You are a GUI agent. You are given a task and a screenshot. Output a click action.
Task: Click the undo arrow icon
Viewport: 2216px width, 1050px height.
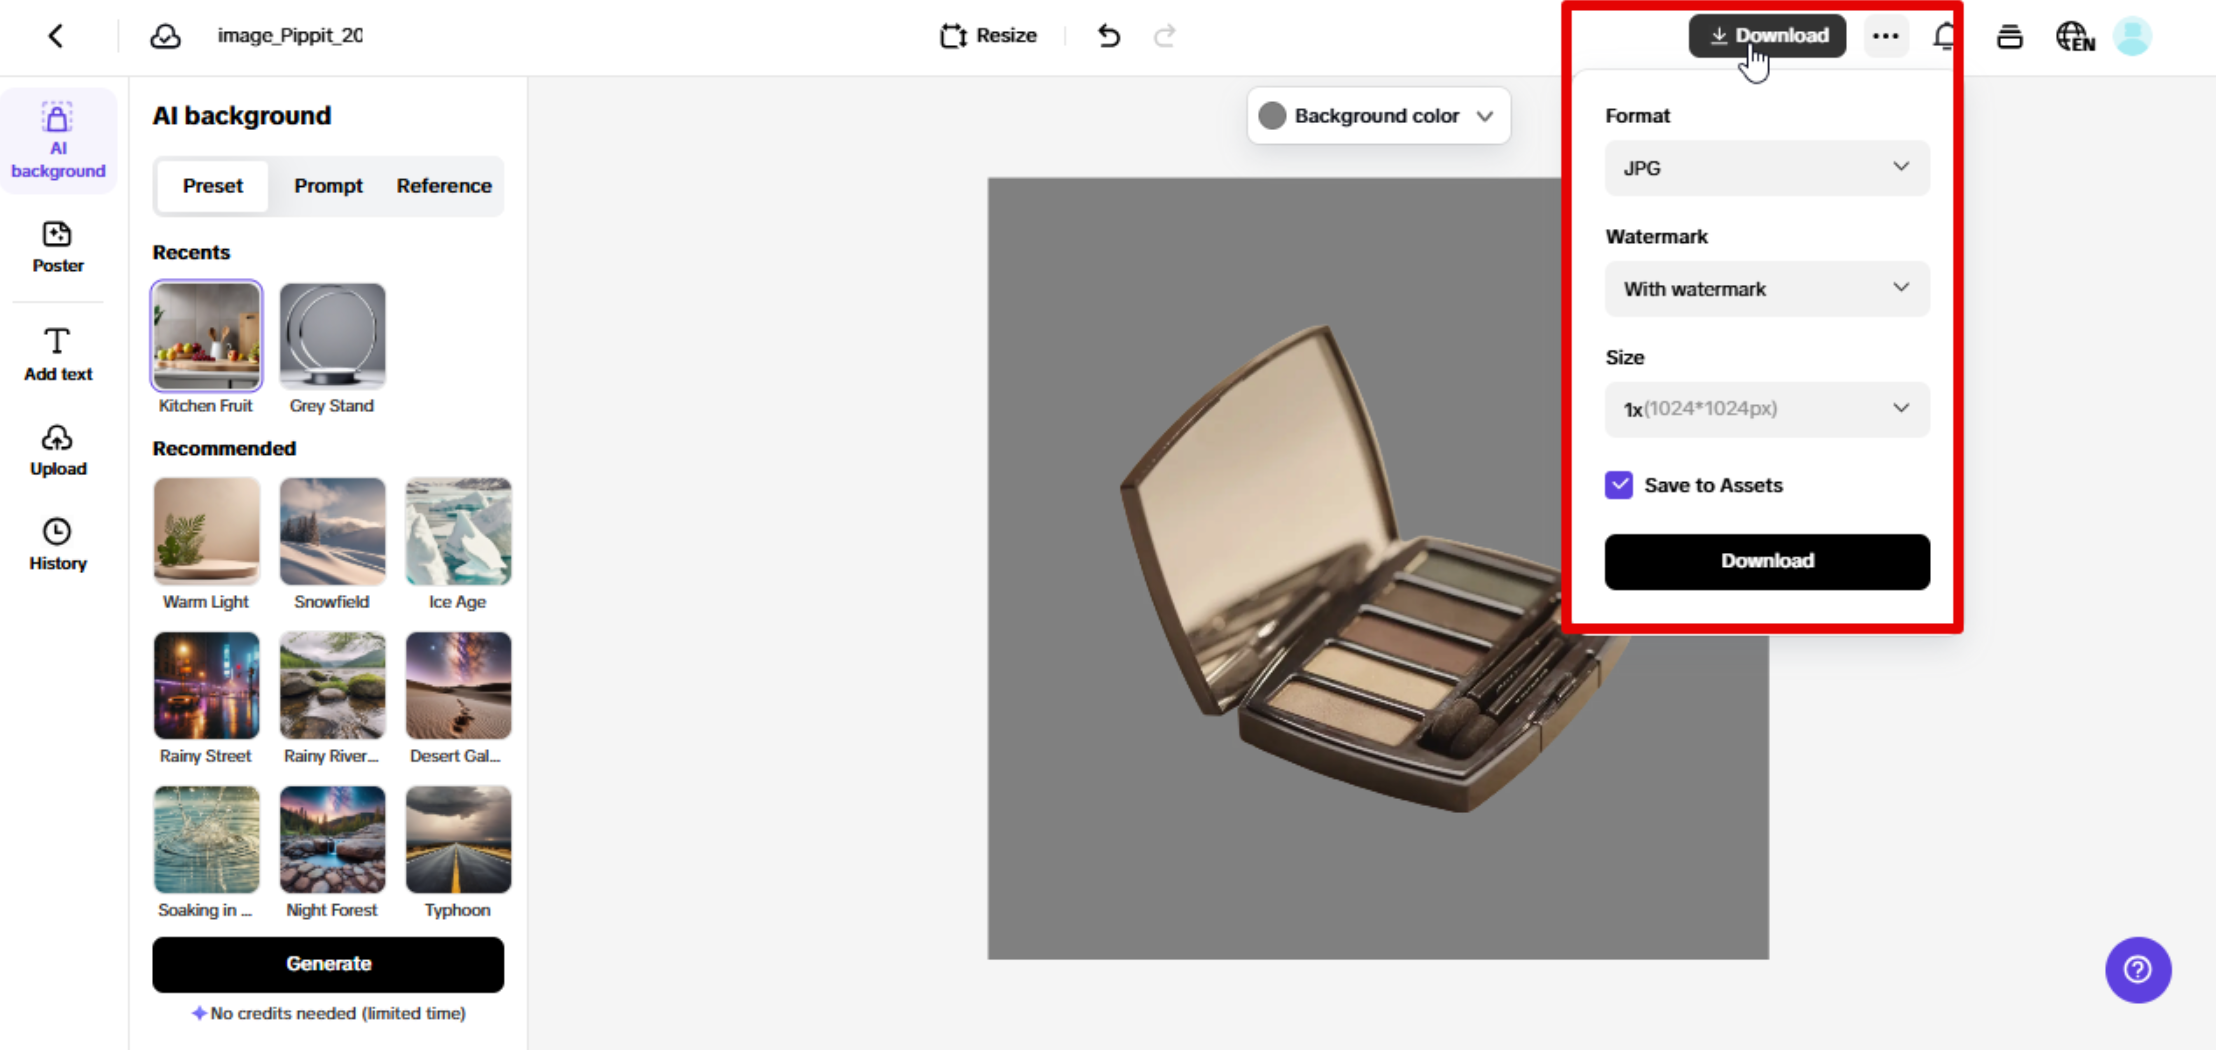coord(1108,36)
